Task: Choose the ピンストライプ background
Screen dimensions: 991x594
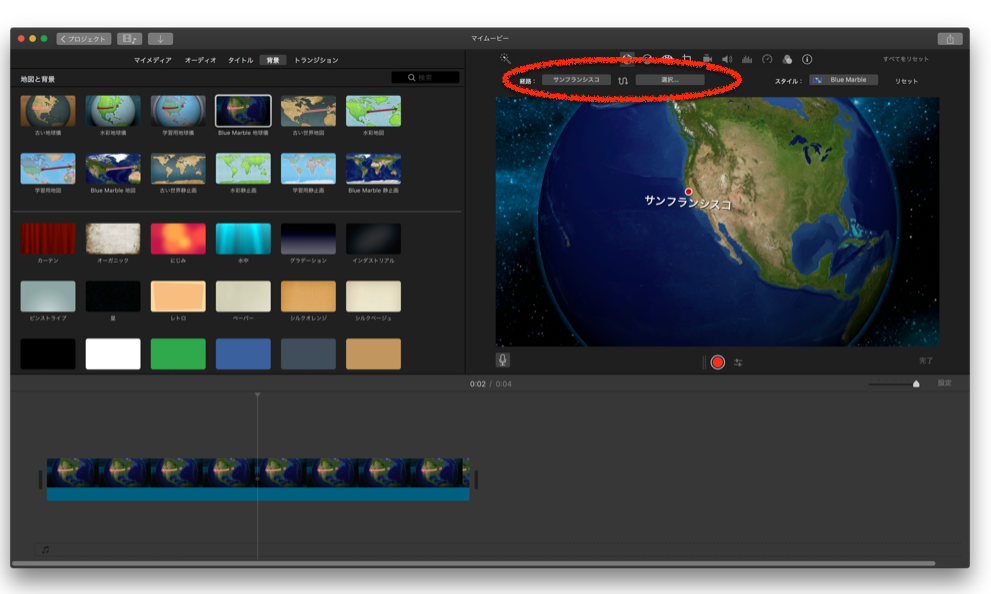Action: 48,296
